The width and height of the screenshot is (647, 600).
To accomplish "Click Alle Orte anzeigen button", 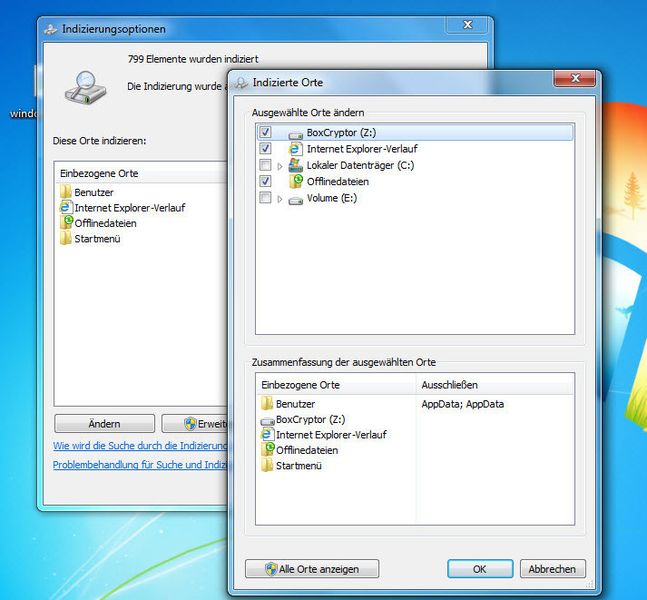I will coord(312,569).
